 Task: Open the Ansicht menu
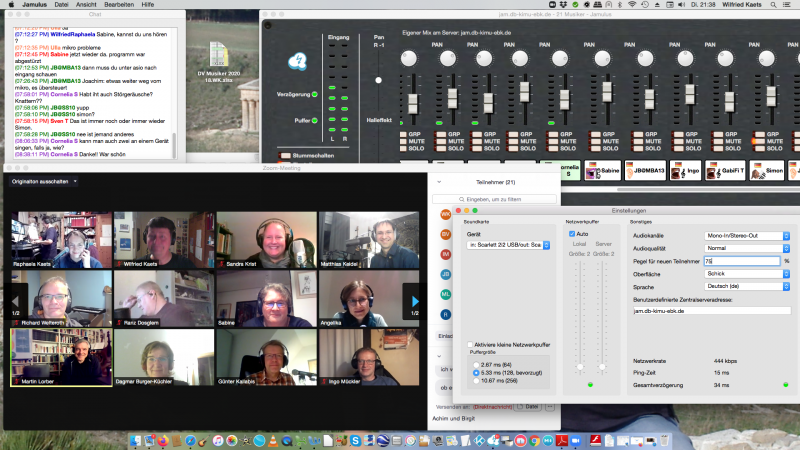point(86,6)
